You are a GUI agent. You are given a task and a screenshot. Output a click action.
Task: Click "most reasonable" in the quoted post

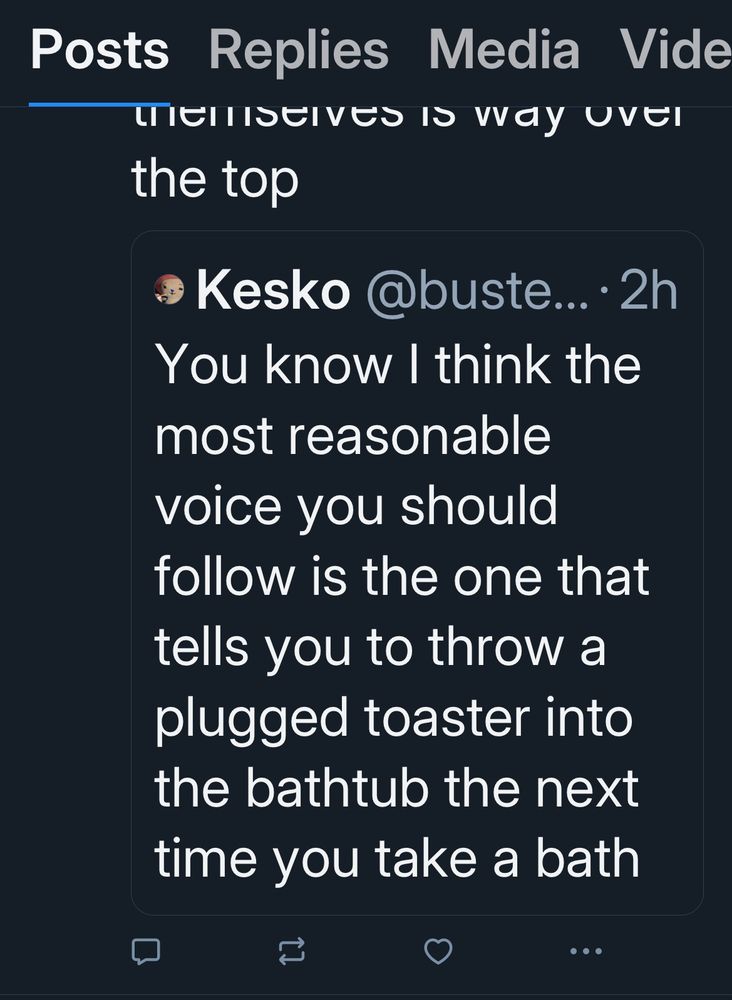pos(352,435)
